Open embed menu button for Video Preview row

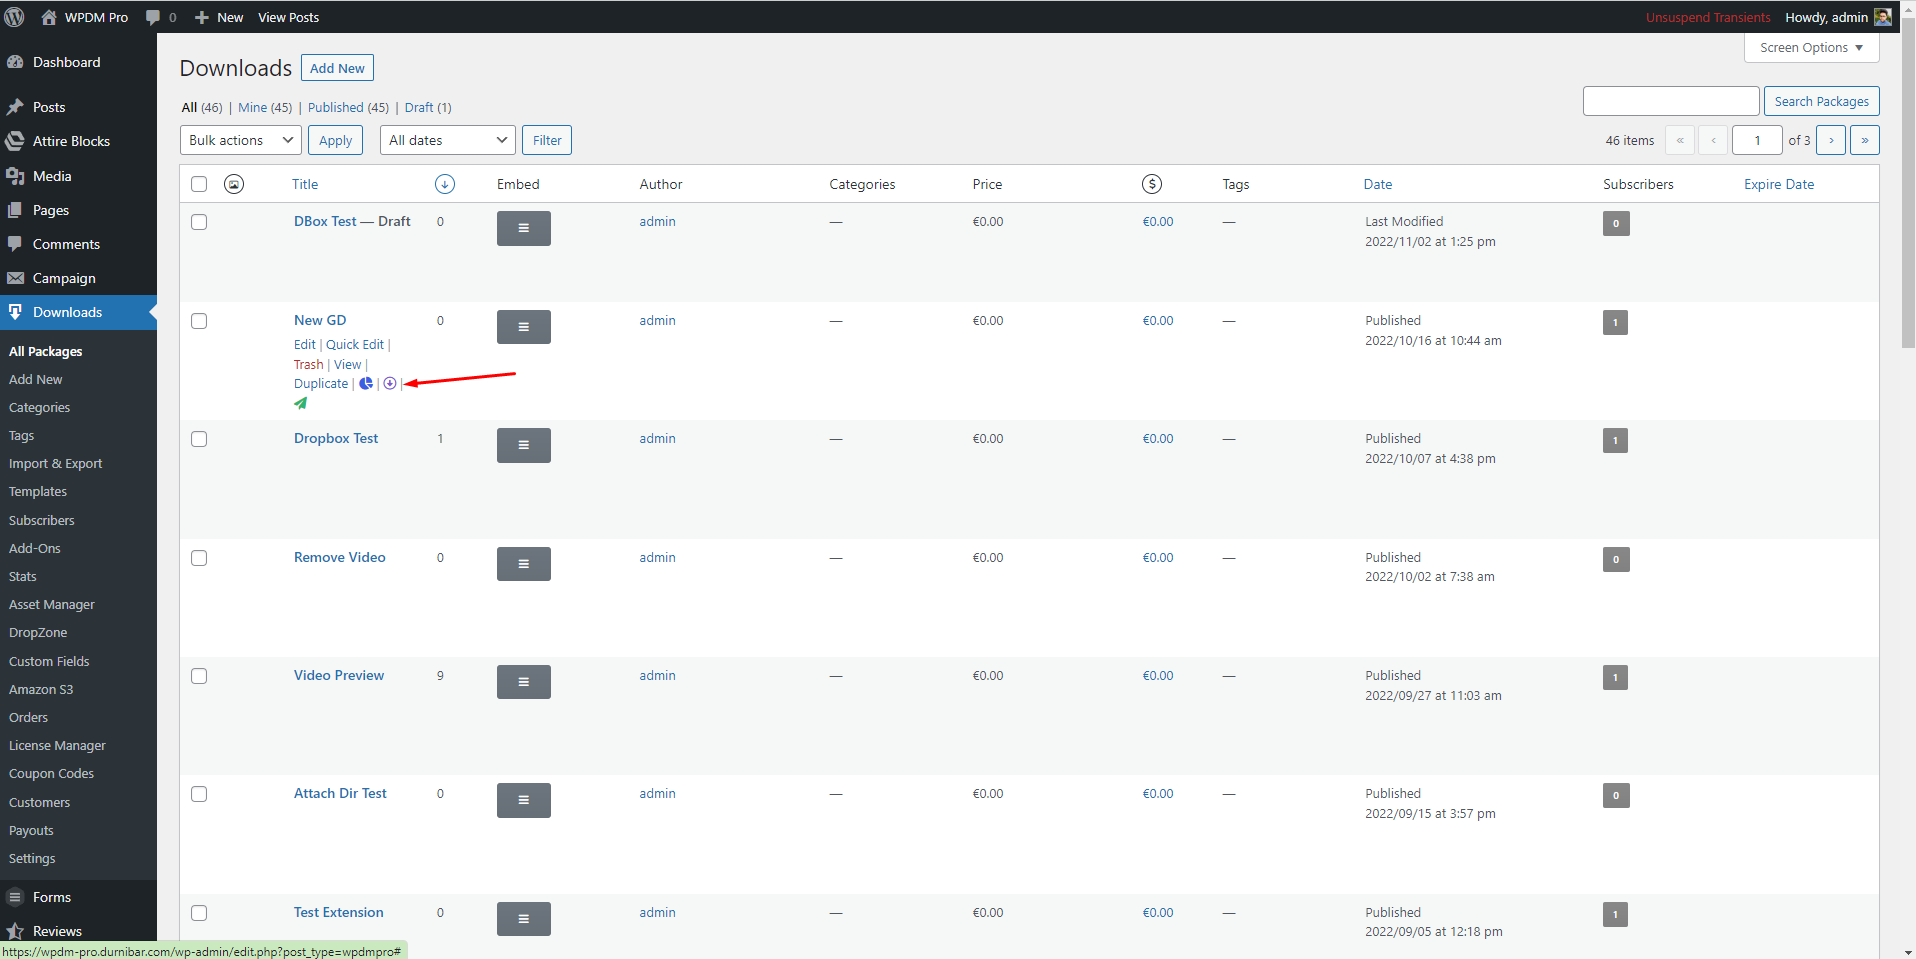523,682
